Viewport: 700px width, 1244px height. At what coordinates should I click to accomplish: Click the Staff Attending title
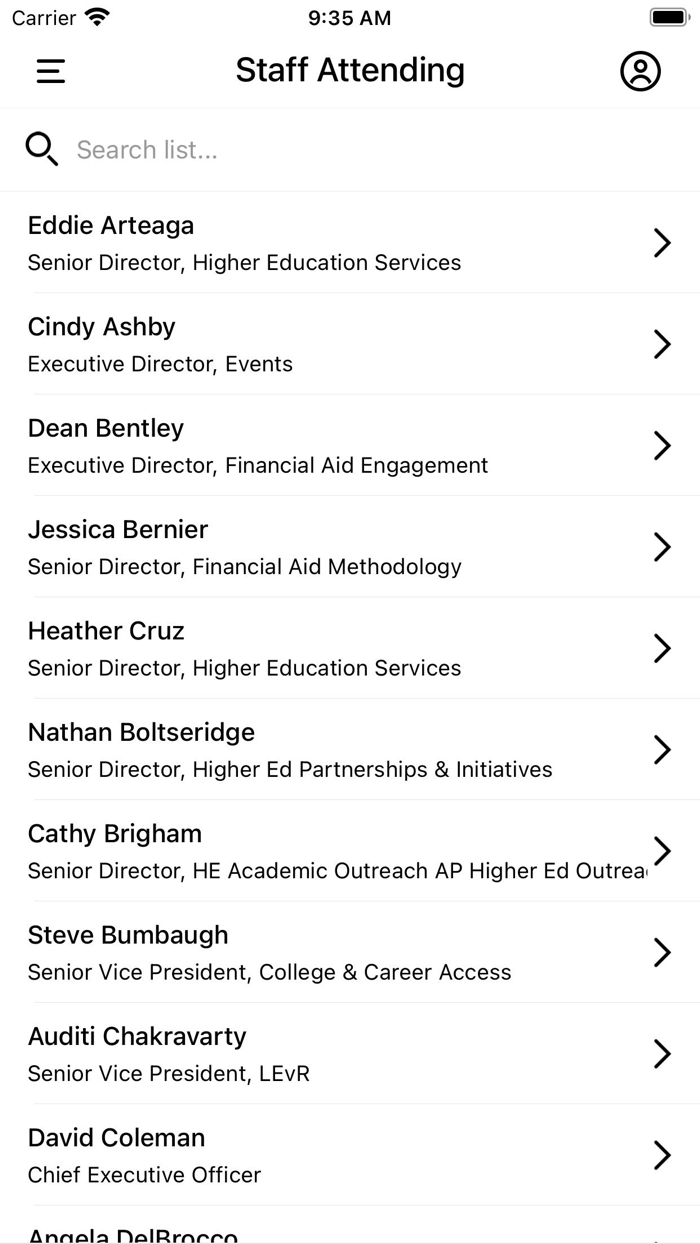[x=349, y=70]
